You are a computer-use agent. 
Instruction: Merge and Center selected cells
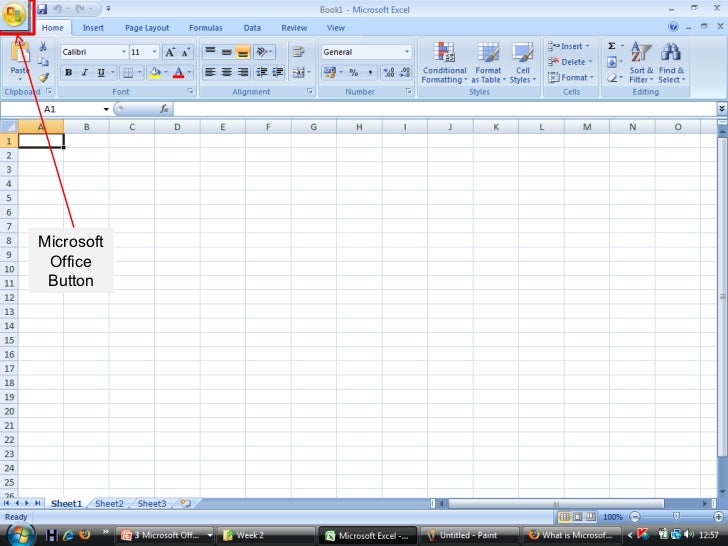[299, 72]
